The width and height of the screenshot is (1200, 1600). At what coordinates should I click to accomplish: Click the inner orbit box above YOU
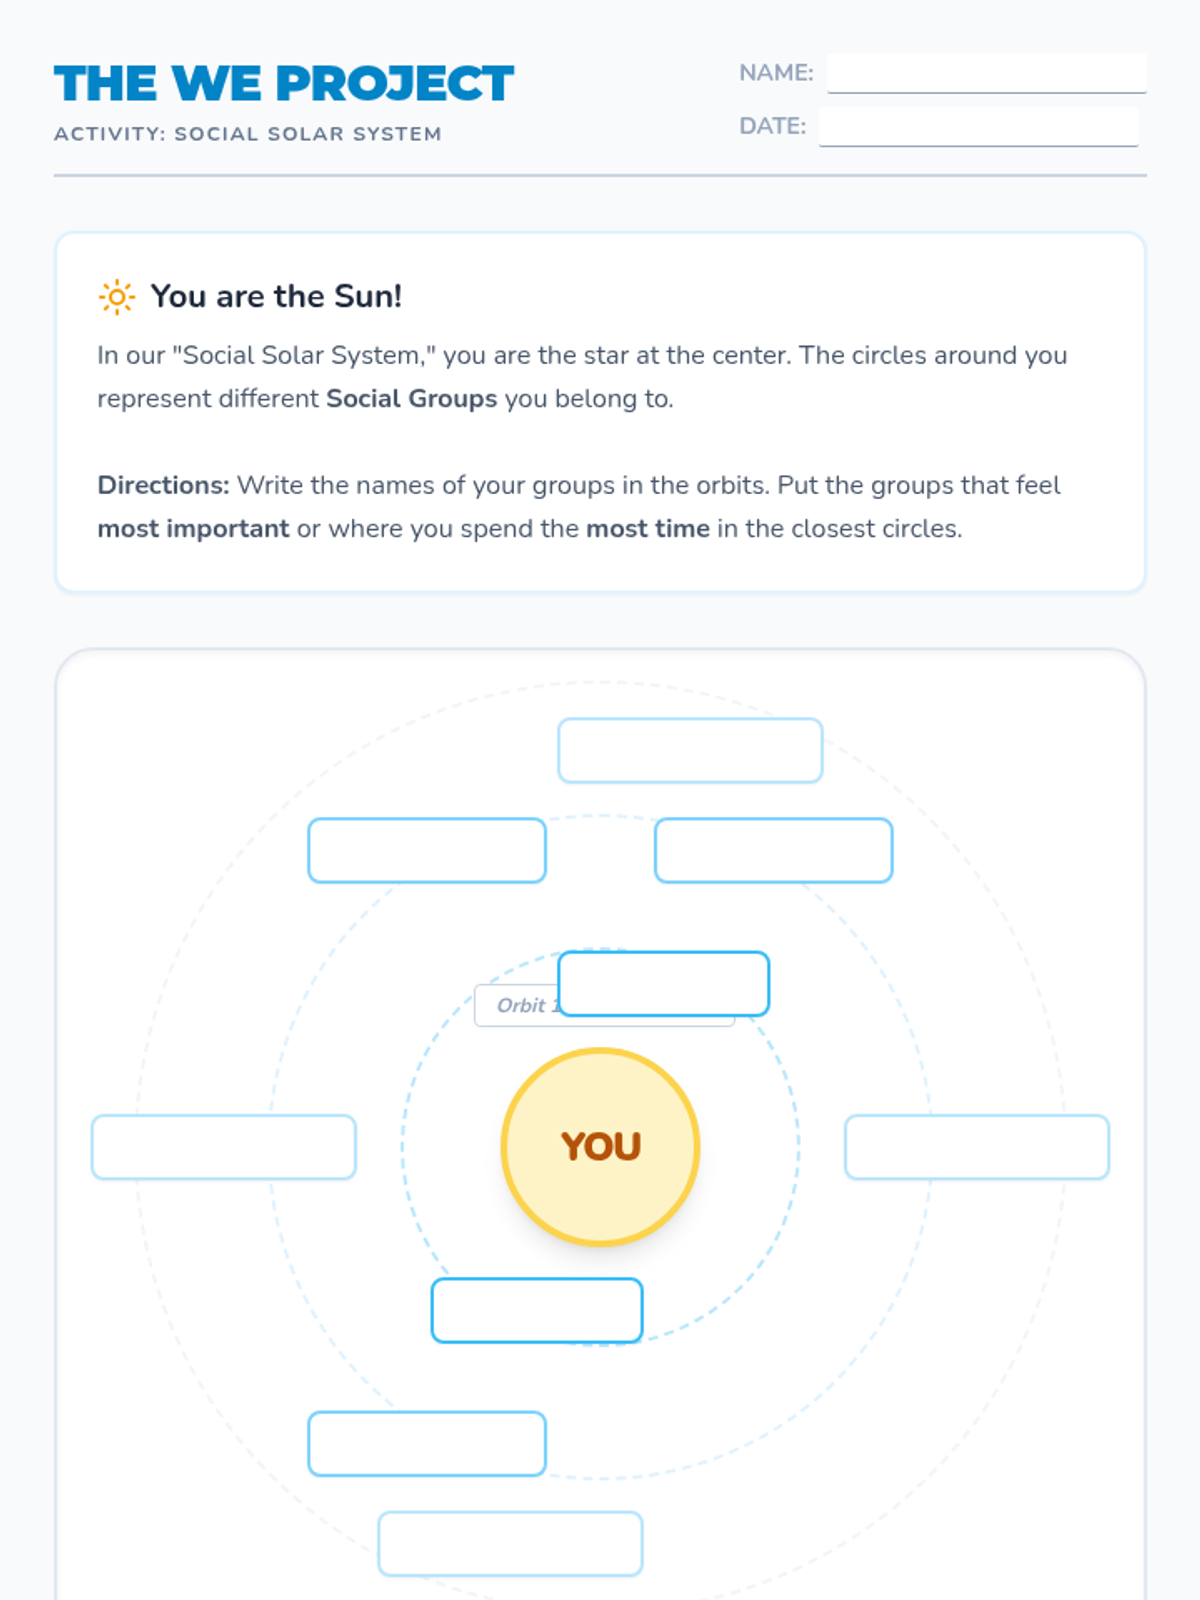click(x=663, y=983)
